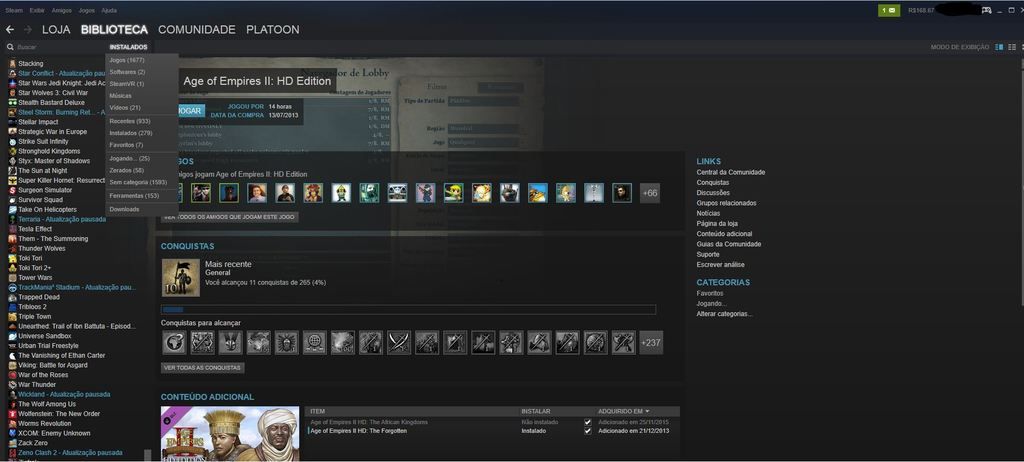
Task: Open the Jogos menu in menu bar
Action: tap(86, 10)
